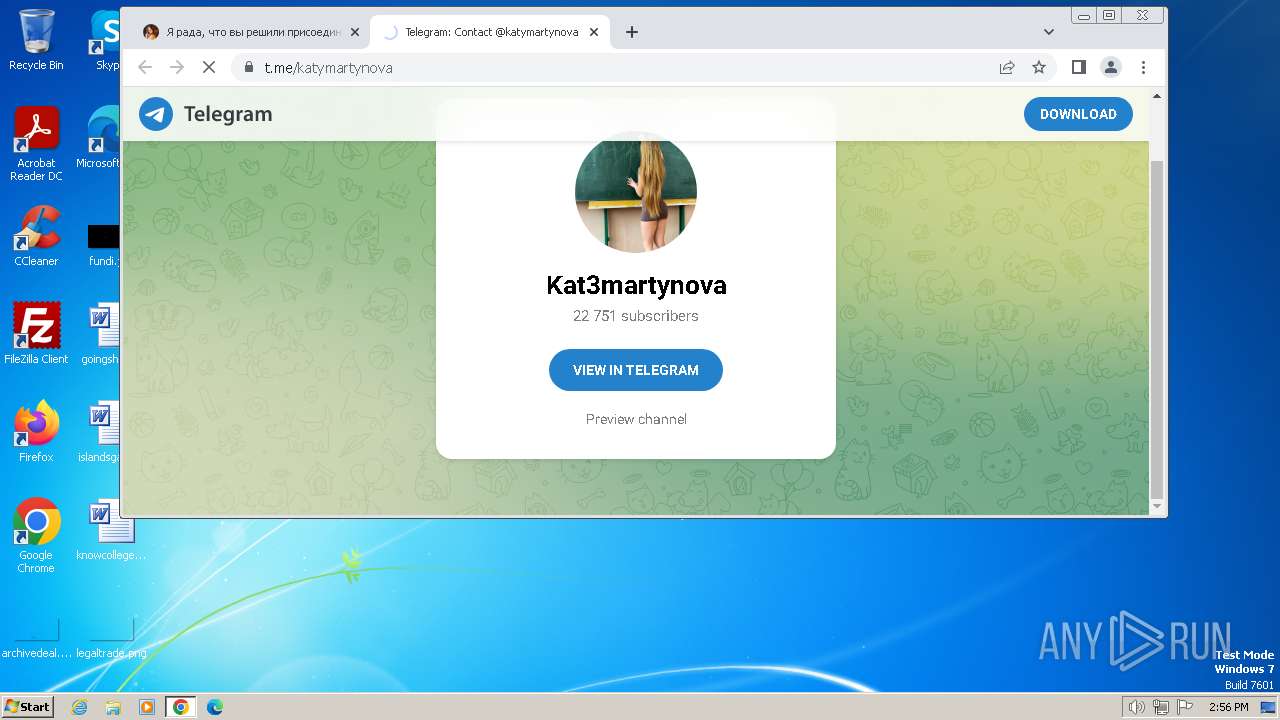Click the DOWNLOAD button
Image resolution: width=1280 pixels, height=720 pixels.
click(1078, 114)
